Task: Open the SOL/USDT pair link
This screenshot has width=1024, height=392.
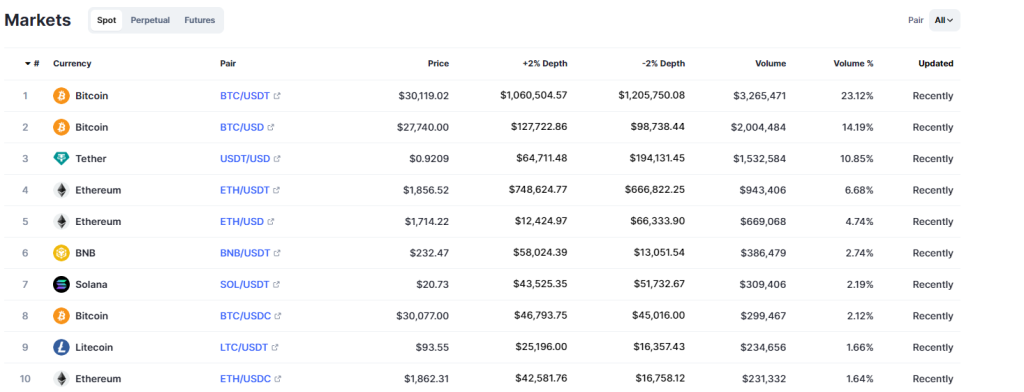Action: coord(245,284)
